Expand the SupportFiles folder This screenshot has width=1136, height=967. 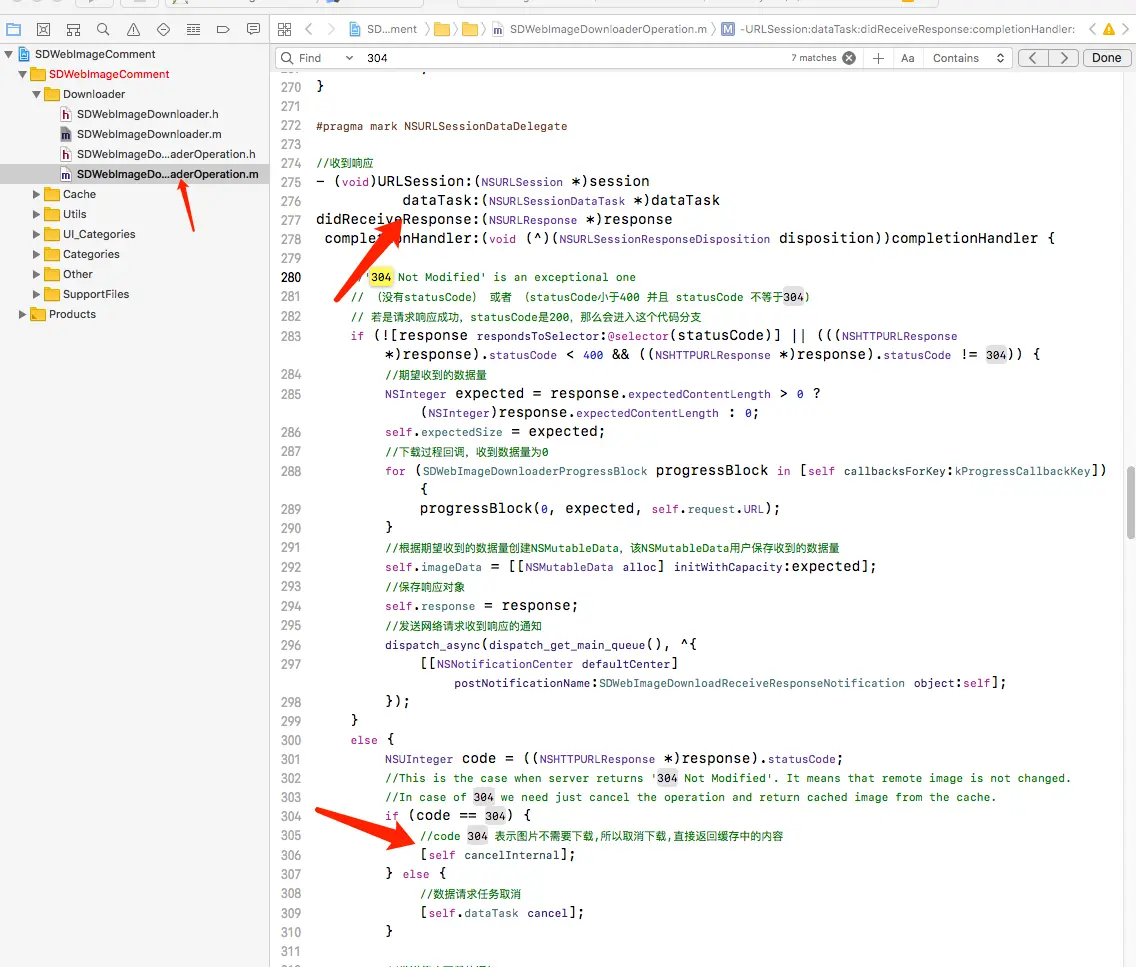pyautogui.click(x=36, y=295)
